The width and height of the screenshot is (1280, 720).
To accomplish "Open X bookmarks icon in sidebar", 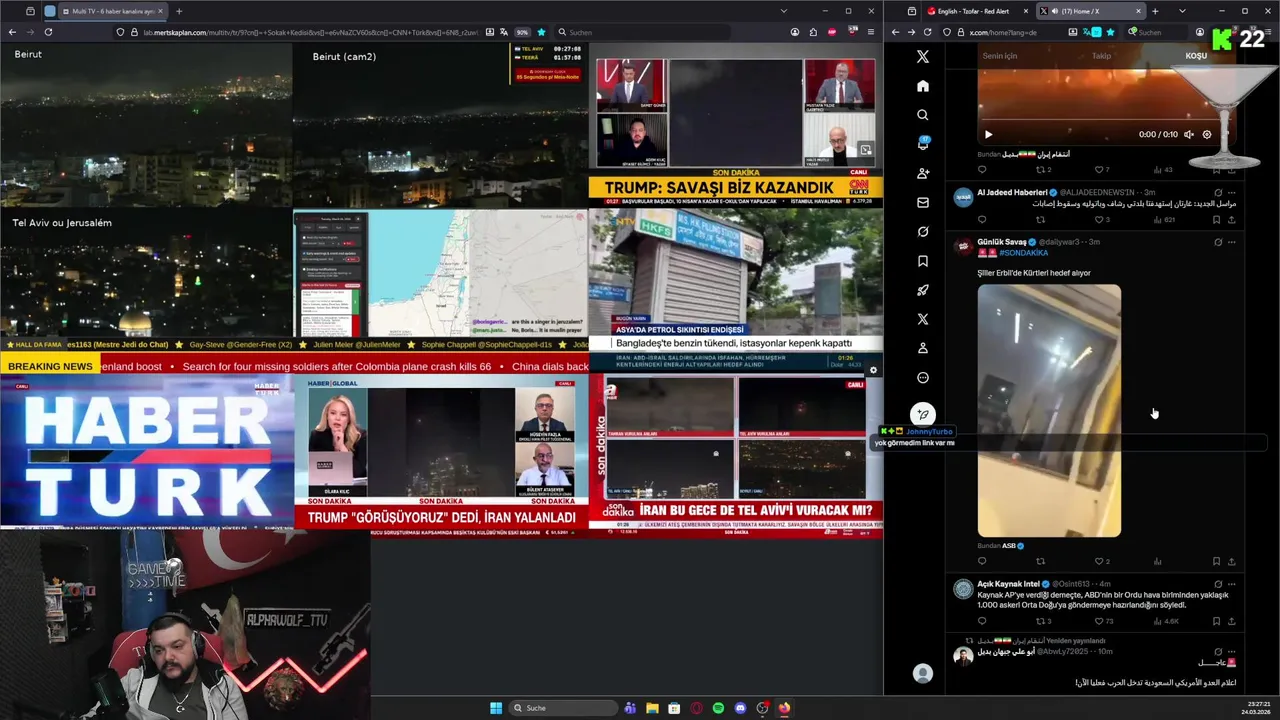I will [922, 261].
